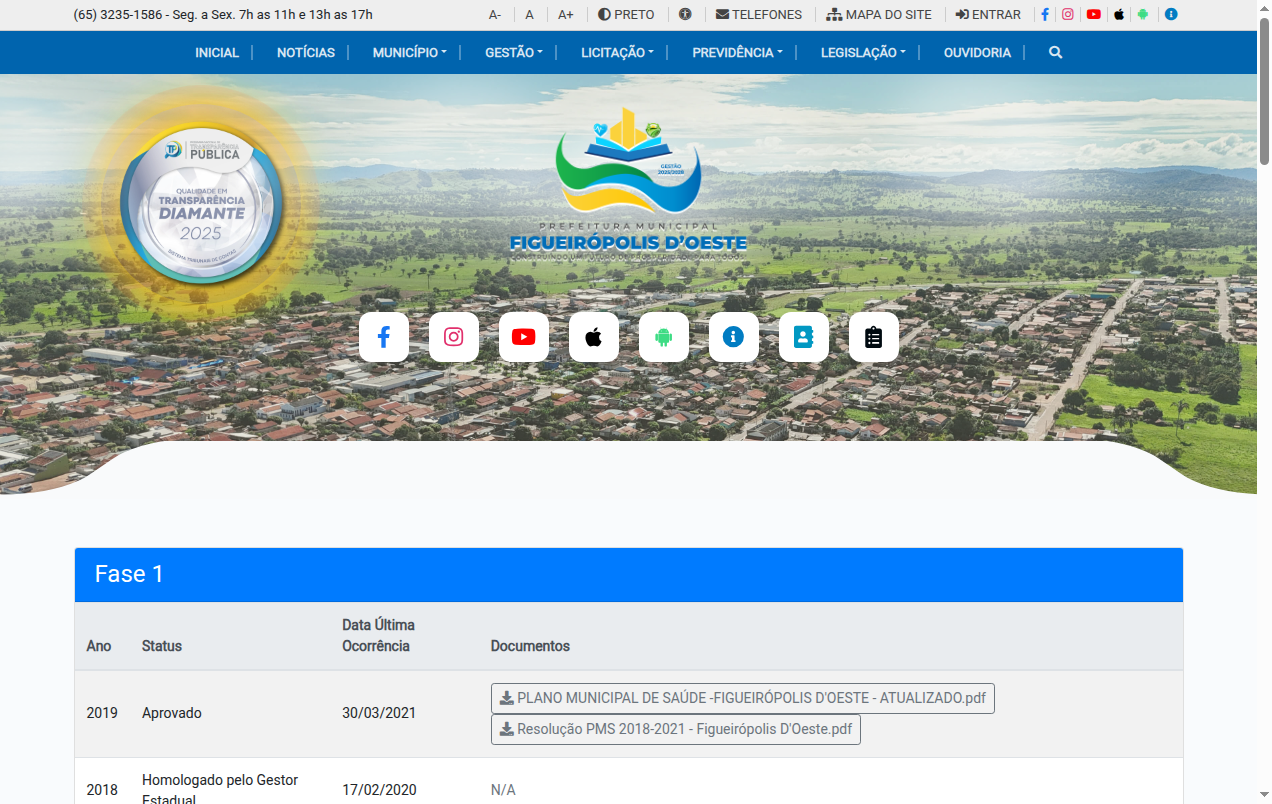1272x804 pixels.
Task: Click the phone number (65) 3235-1586
Action: point(118,15)
